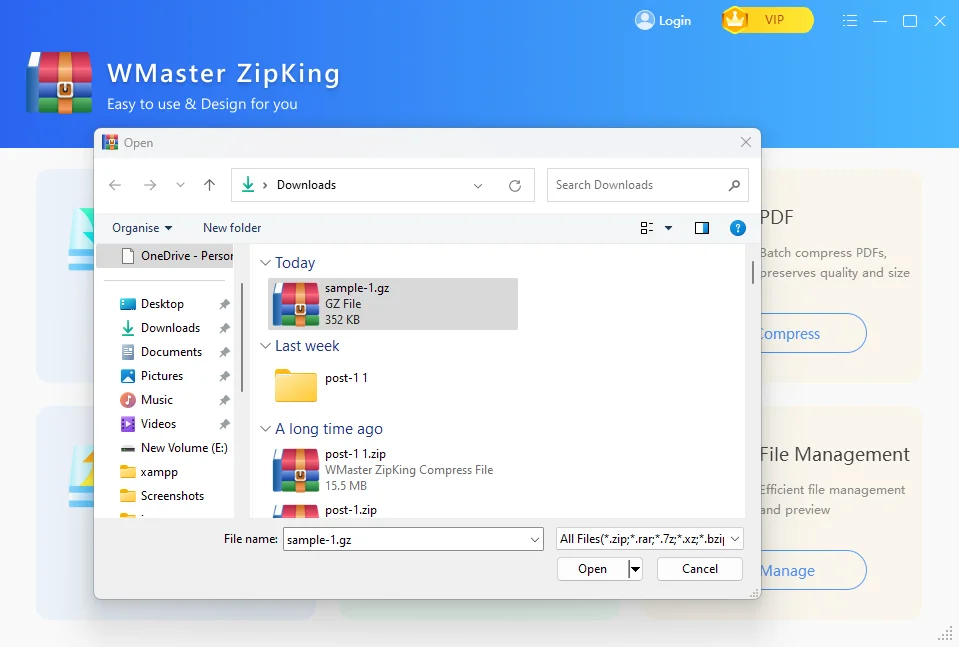Open New Volume (E:) in sidebar
The image size is (959, 647).
tap(184, 448)
